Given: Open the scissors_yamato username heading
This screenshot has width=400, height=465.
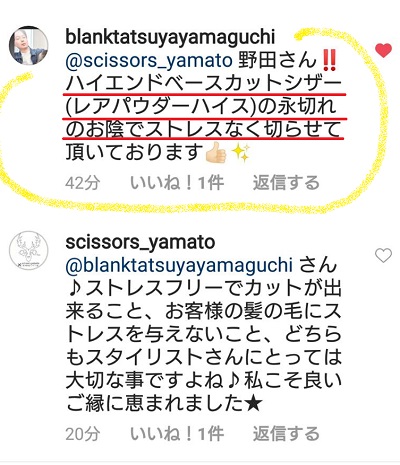Looking at the screenshot, I should 140,243.
